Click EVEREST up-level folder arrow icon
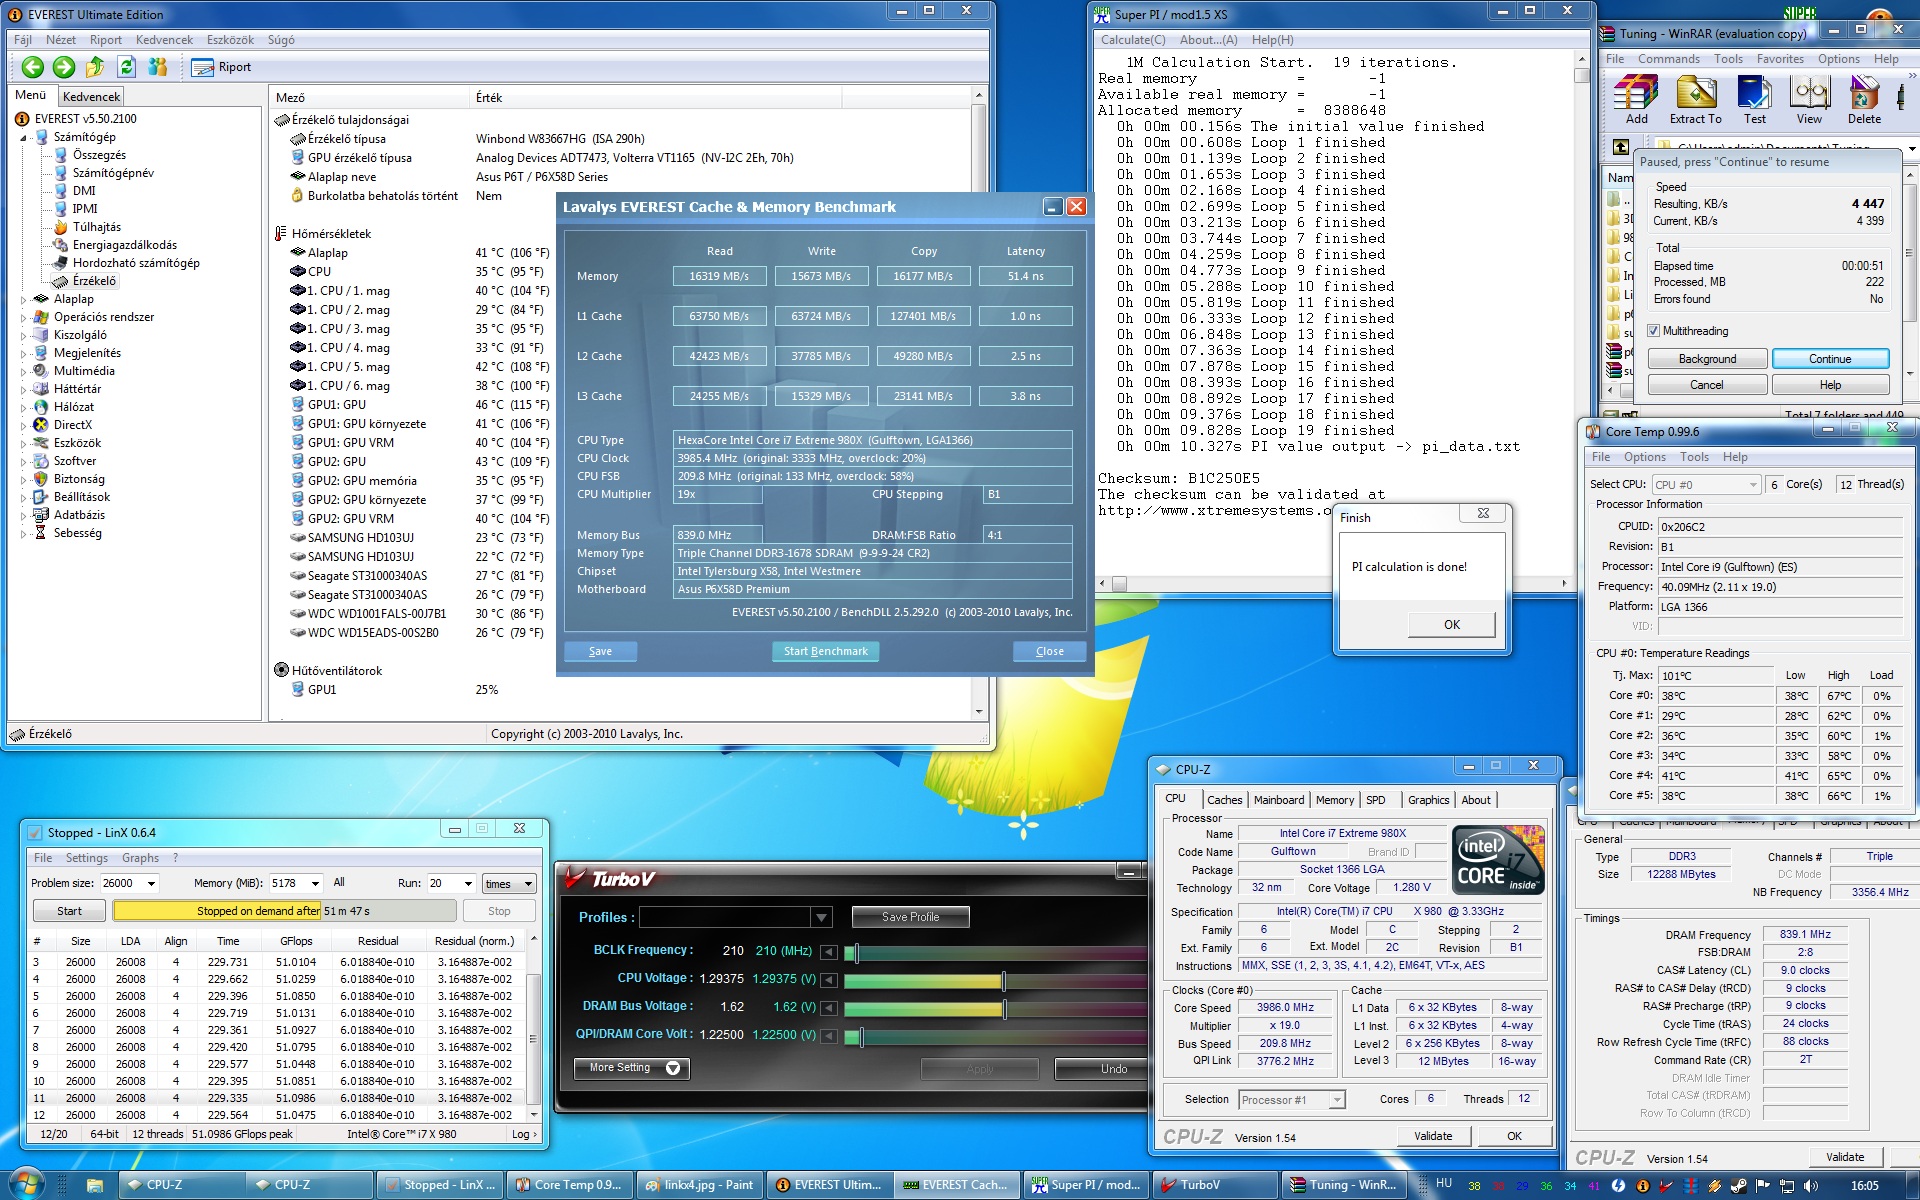Image resolution: width=1920 pixels, height=1200 pixels. click(95, 67)
